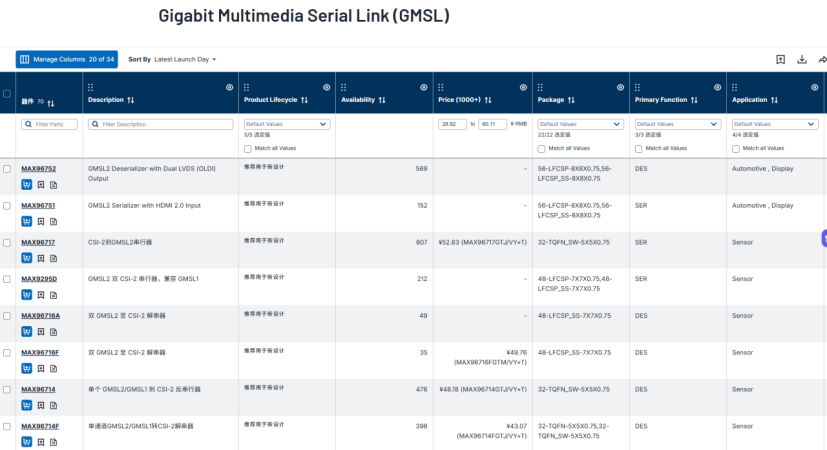Open MAX96717 datasheet document icon

coord(53,258)
